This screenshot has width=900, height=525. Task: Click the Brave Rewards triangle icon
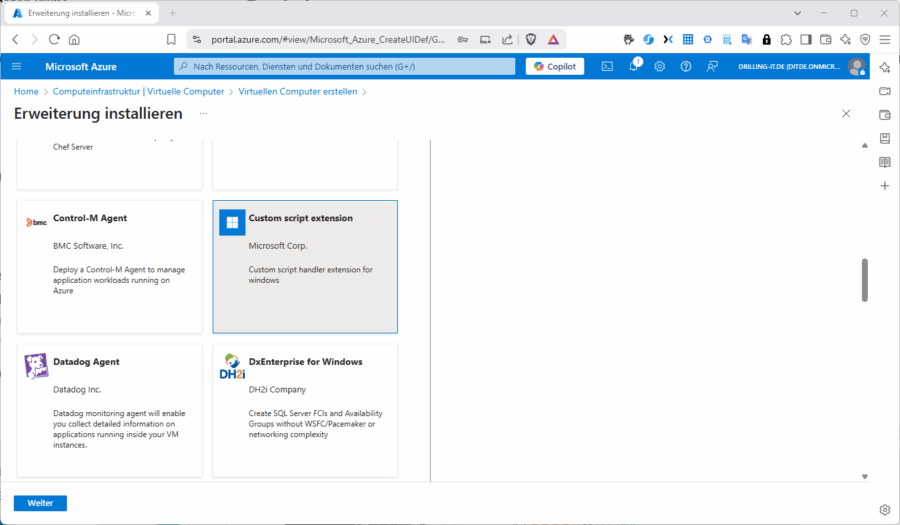[553, 39]
